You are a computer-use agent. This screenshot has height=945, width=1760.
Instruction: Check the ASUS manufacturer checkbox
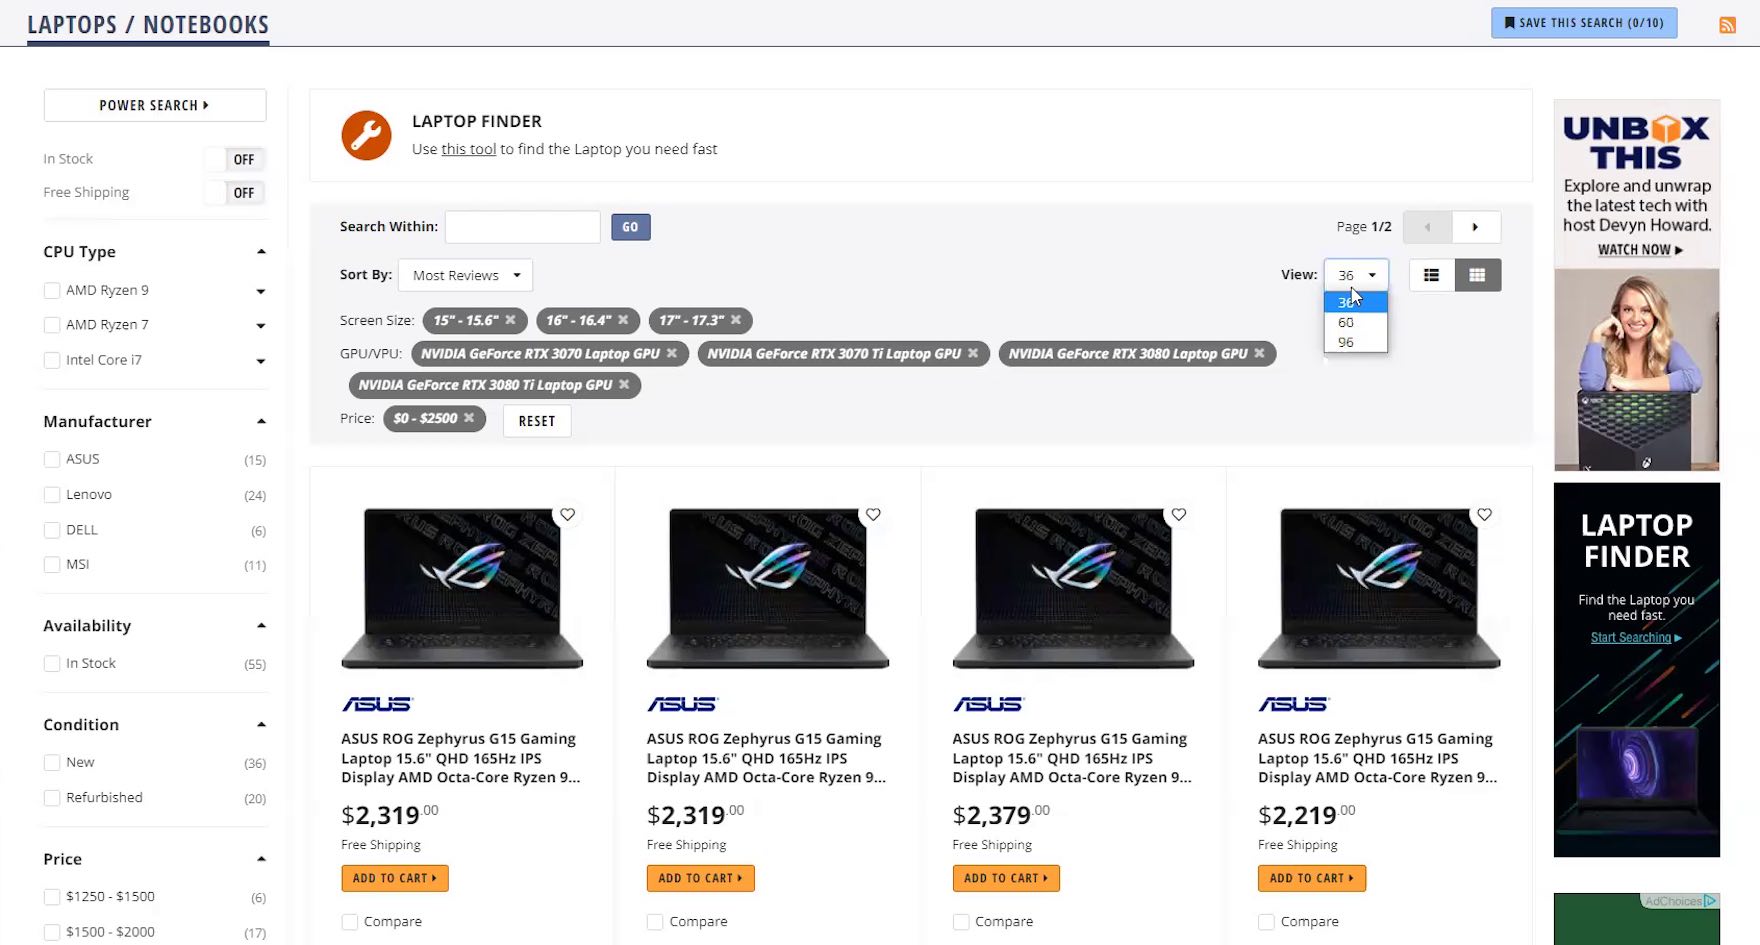pos(52,459)
